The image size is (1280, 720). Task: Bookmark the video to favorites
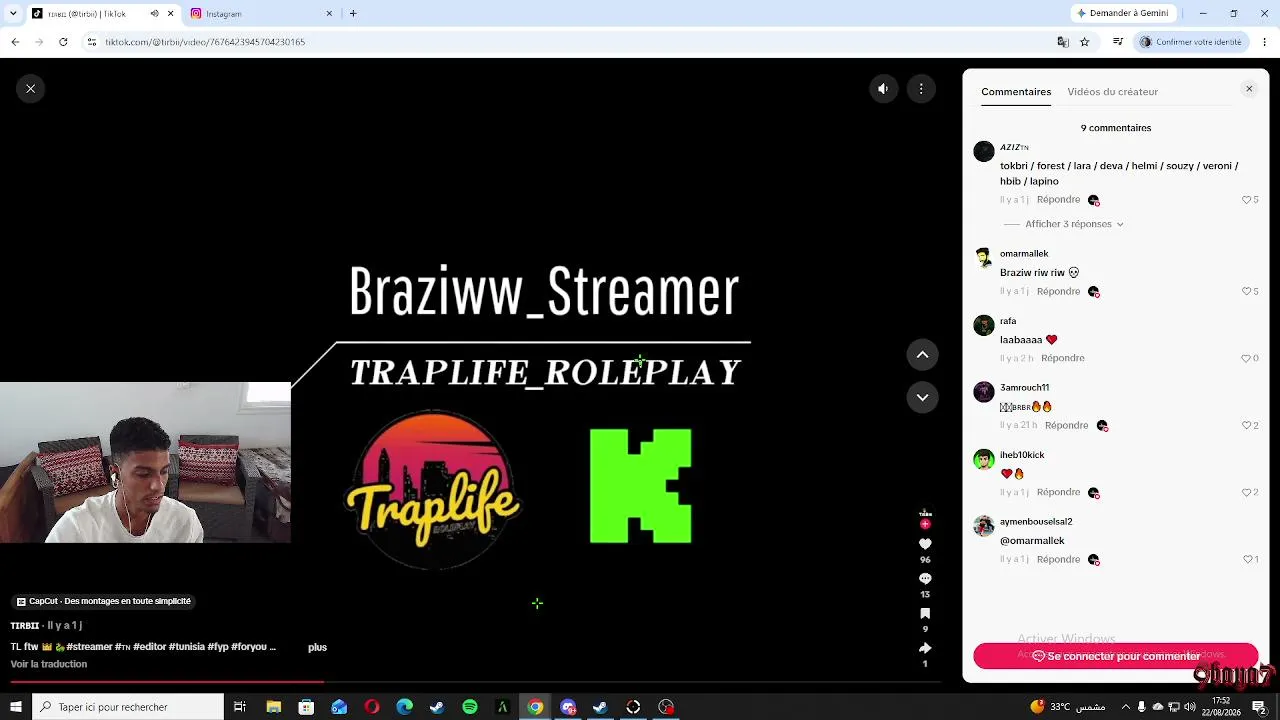point(925,613)
